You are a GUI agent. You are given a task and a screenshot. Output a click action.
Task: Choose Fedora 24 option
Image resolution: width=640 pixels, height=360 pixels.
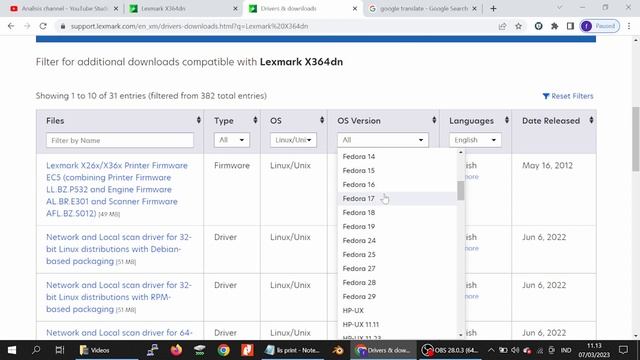click(397, 241)
